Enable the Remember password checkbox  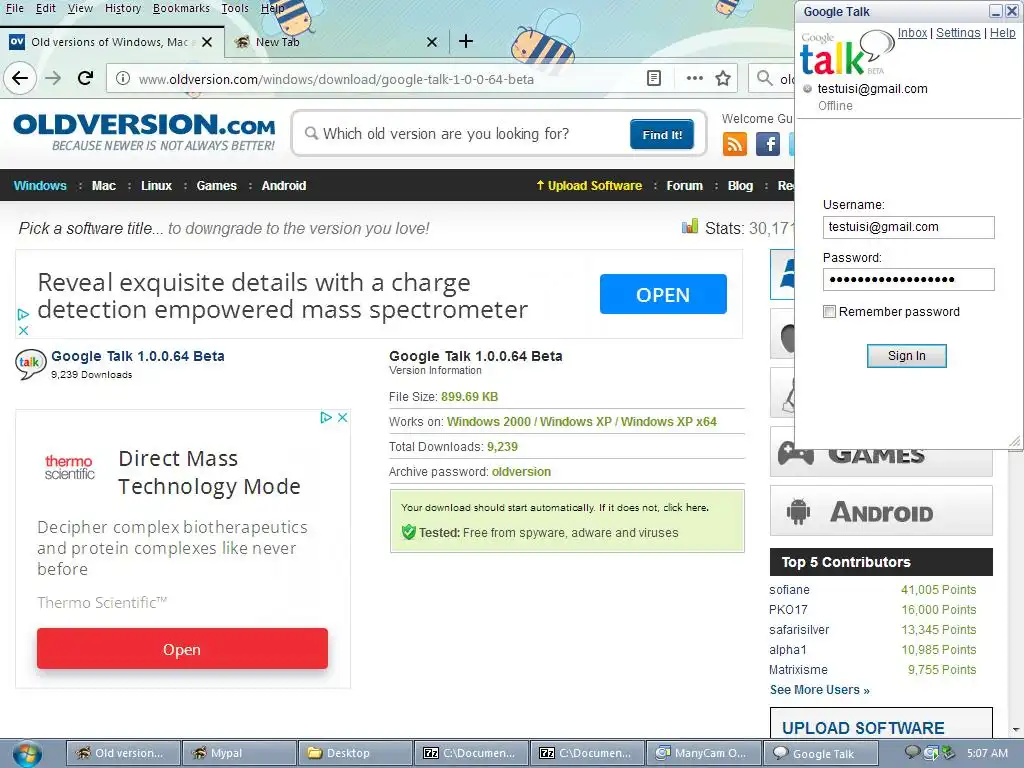pyautogui.click(x=829, y=312)
